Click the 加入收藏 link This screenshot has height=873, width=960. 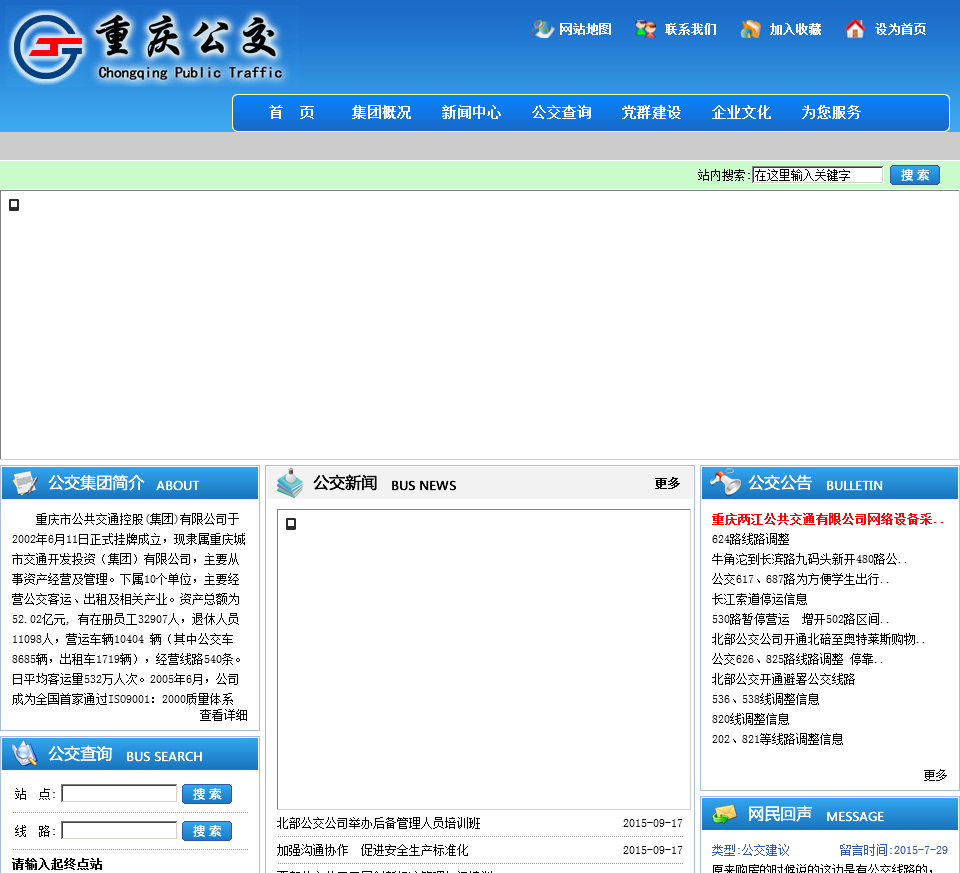795,29
